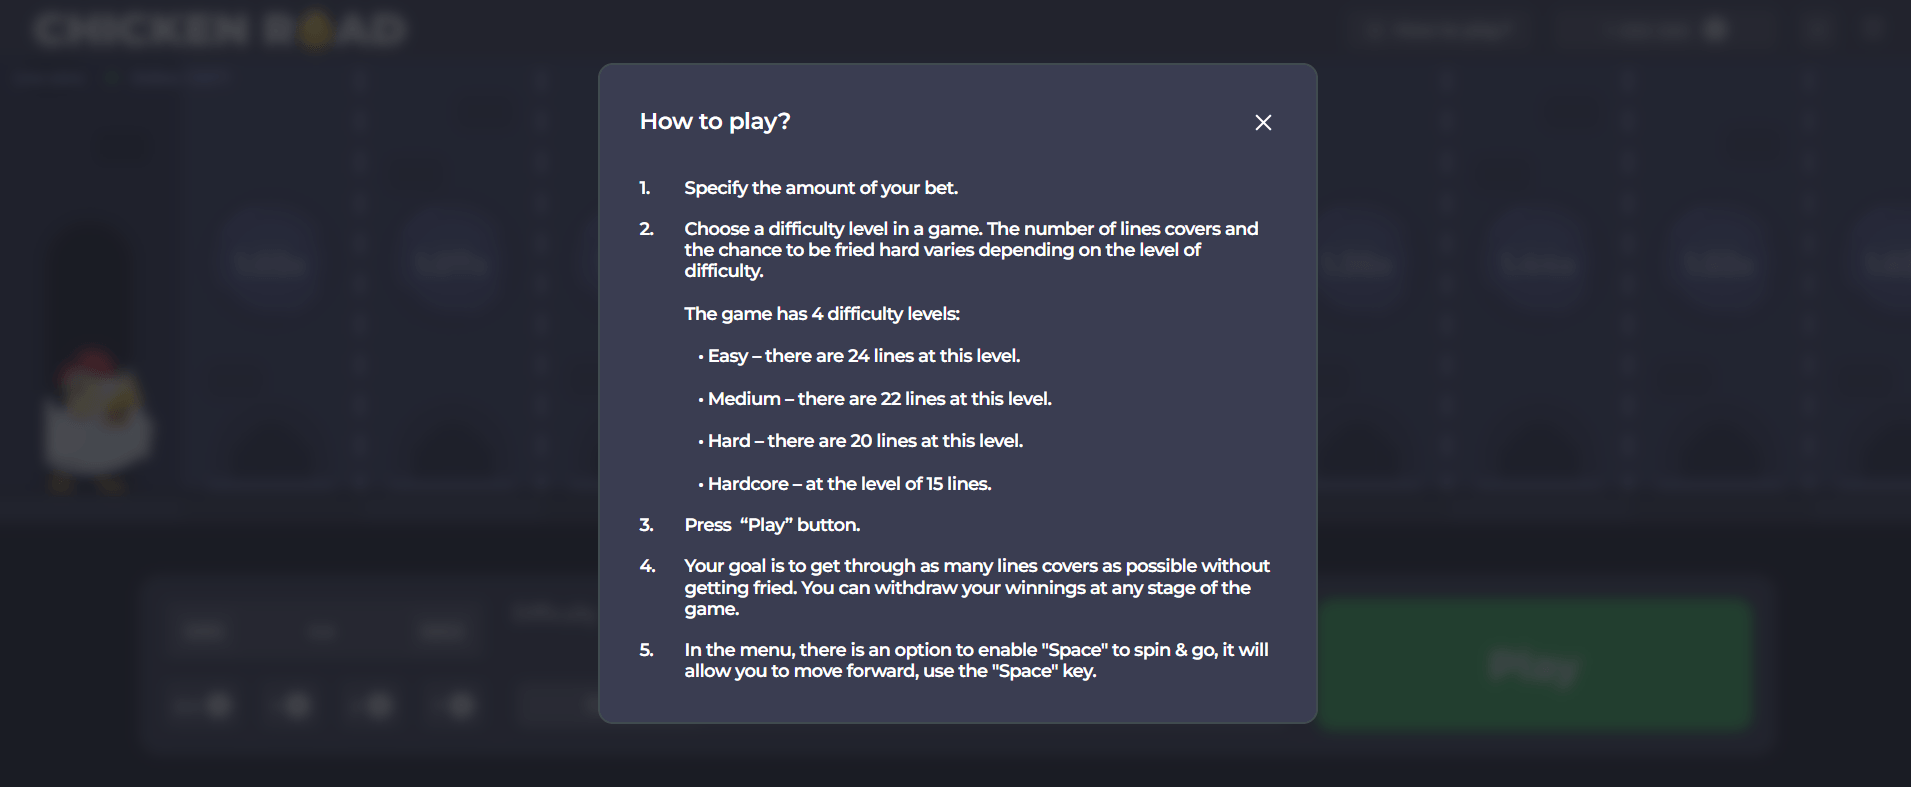This screenshot has width=1911, height=787.
Task: Click the Medium difficulty line in the list
Action: click(880, 399)
